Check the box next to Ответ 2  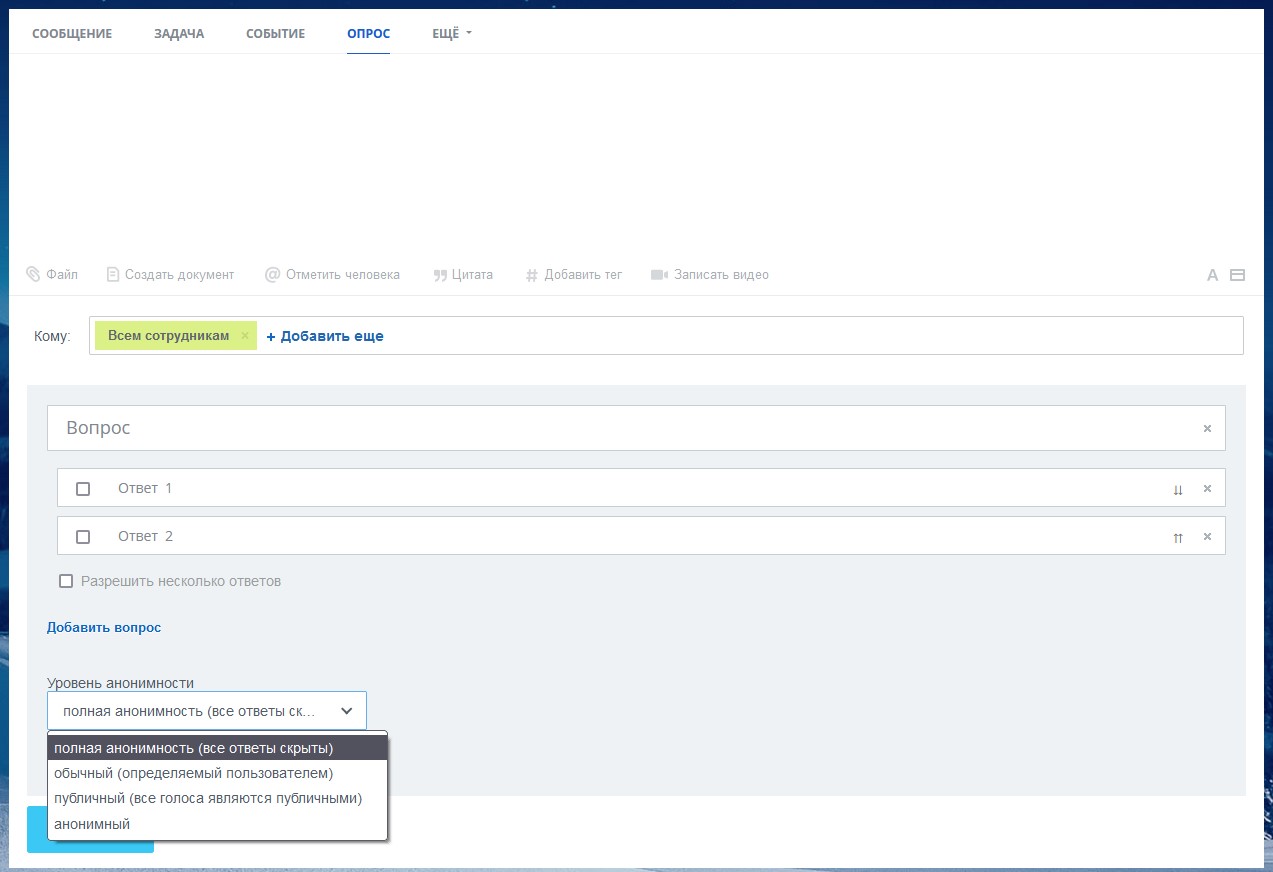point(83,537)
